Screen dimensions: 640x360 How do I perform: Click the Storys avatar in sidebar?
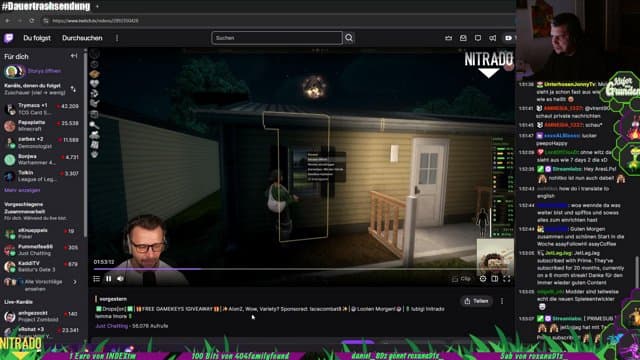[x=14, y=71]
